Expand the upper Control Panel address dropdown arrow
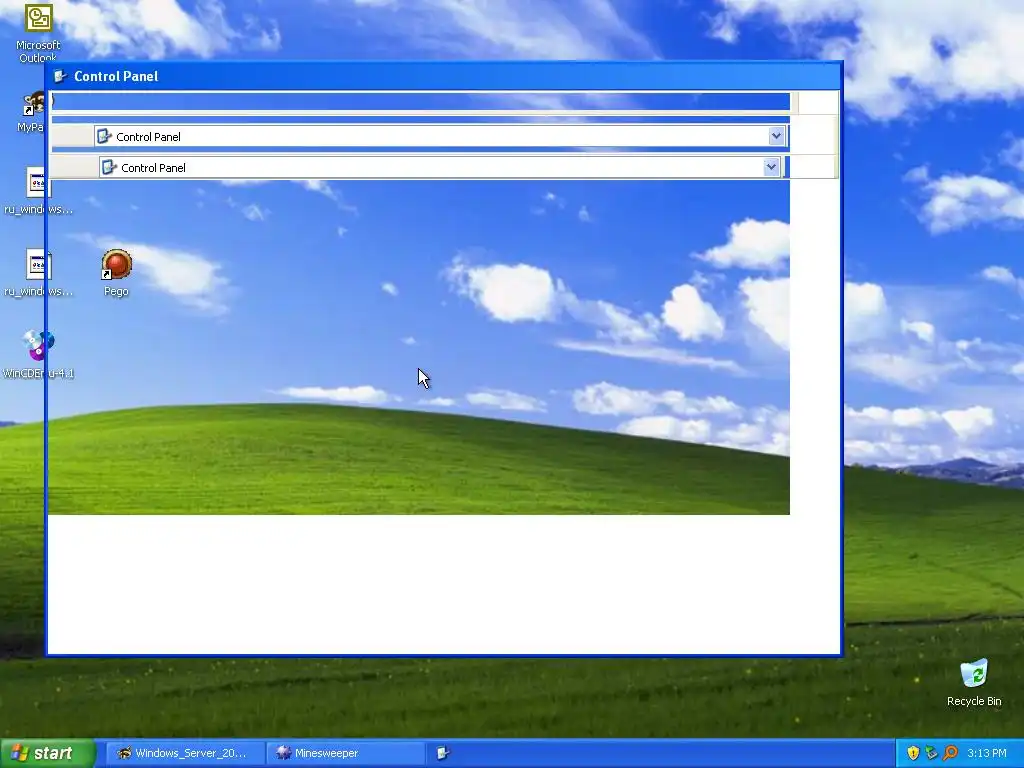 tap(776, 136)
